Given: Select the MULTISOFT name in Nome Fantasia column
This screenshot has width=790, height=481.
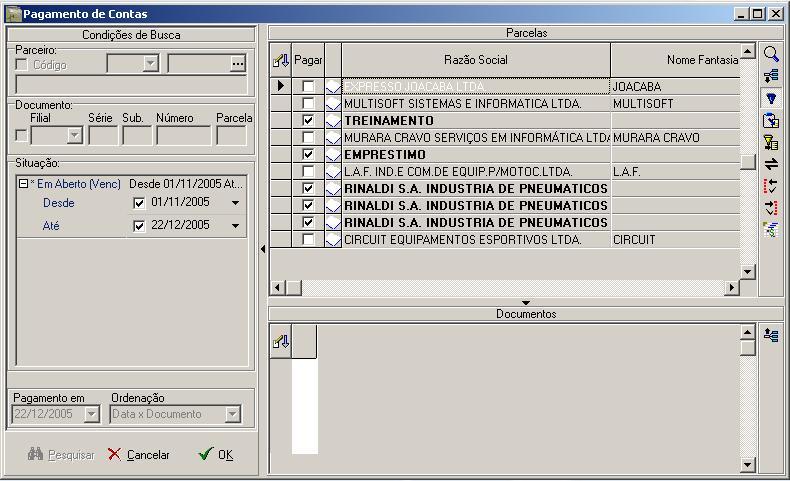Looking at the screenshot, I should pos(643,104).
